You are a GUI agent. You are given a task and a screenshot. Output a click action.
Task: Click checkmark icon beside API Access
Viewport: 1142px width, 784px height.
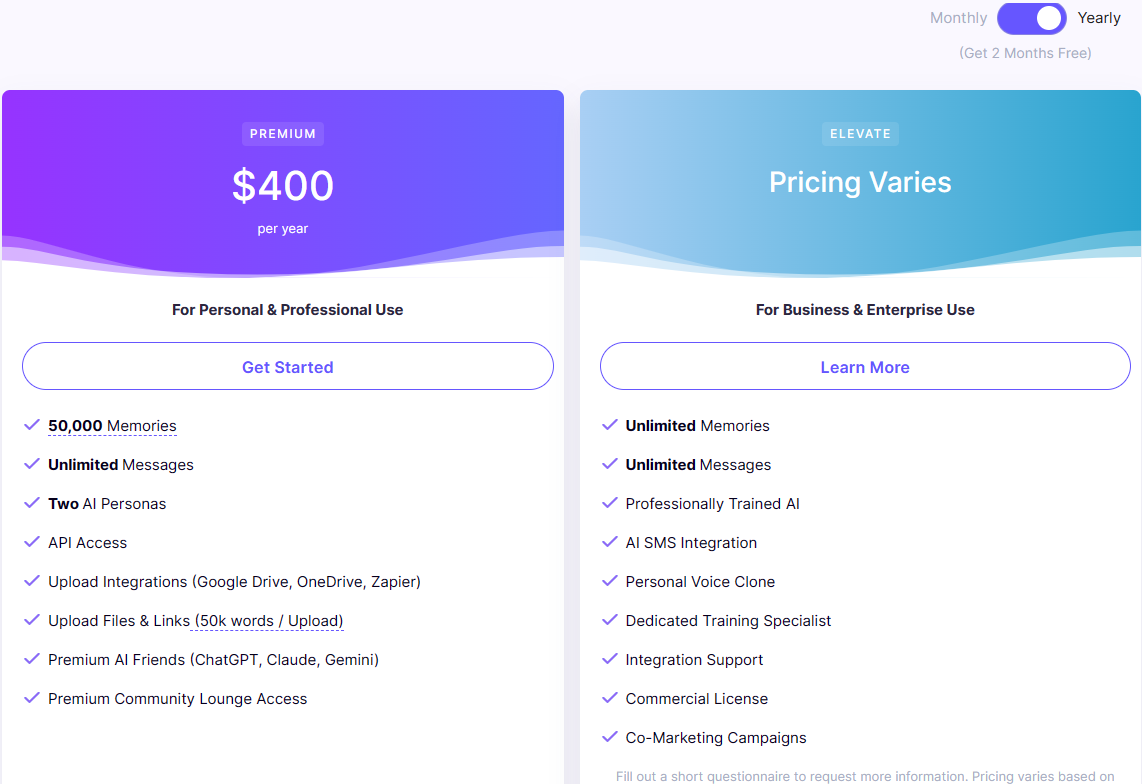tap(32, 542)
